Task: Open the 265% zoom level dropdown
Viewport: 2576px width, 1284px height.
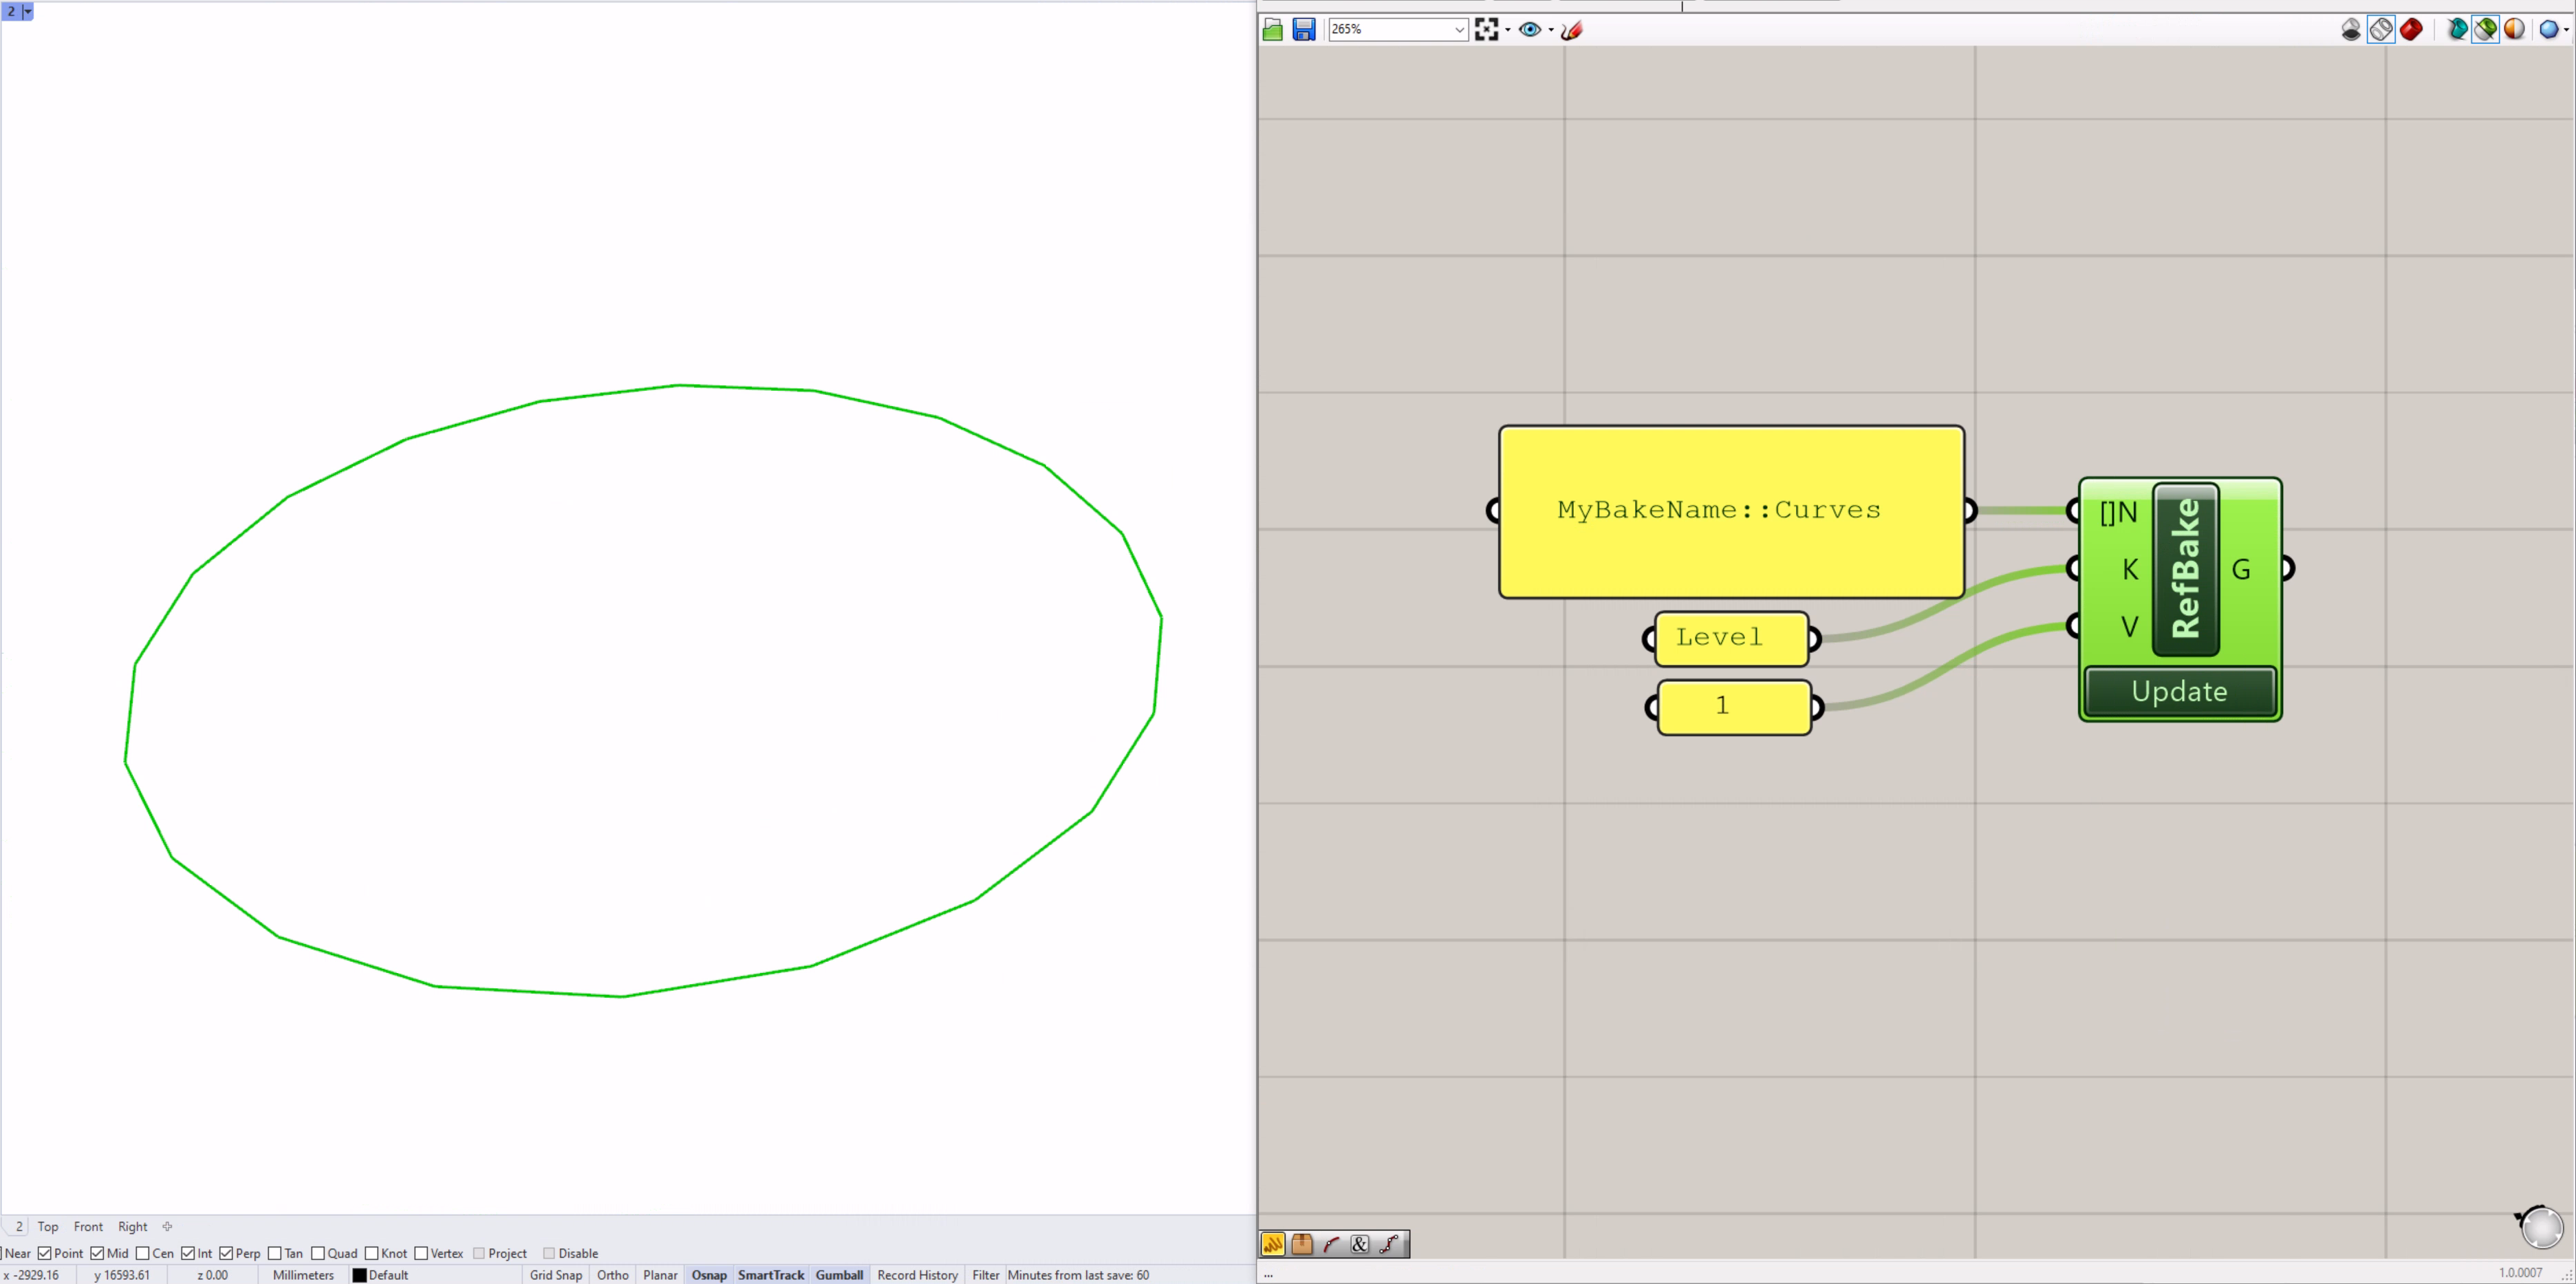Action: tap(1459, 29)
